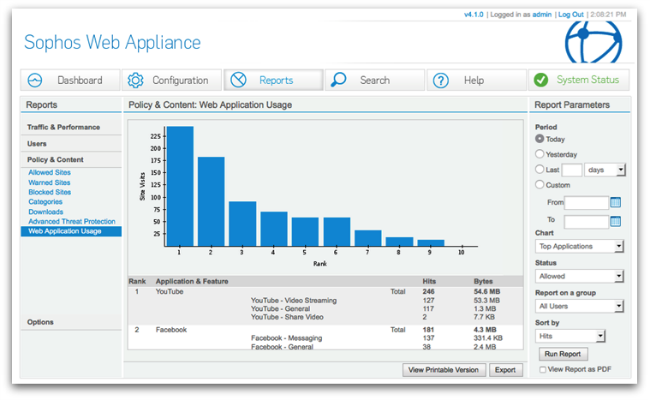Open the days unit dropdown
Screen dimensions: 650x400
604,170
